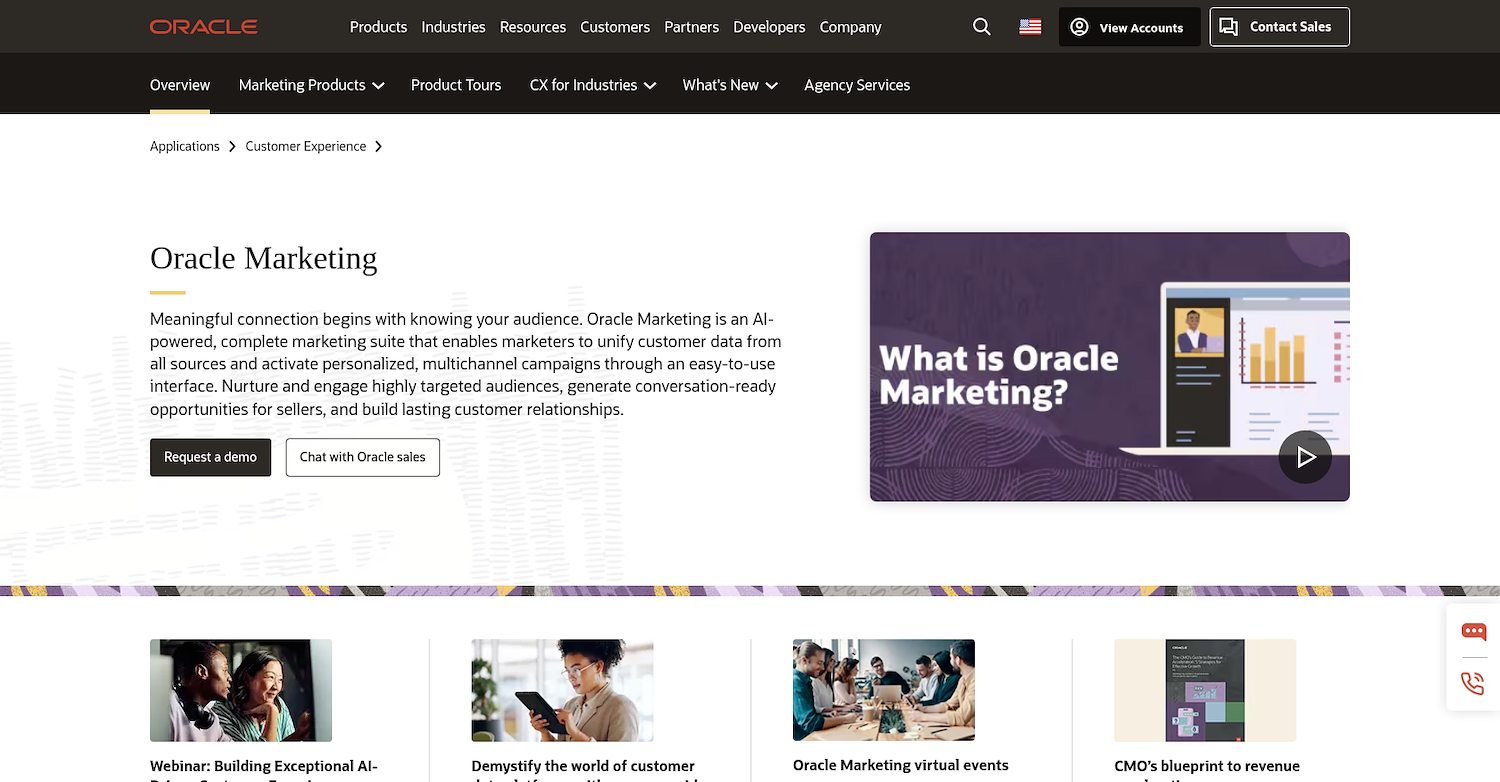Open the What is Oracle Marketing video thumbnail
The width and height of the screenshot is (1500, 782).
point(1110,367)
